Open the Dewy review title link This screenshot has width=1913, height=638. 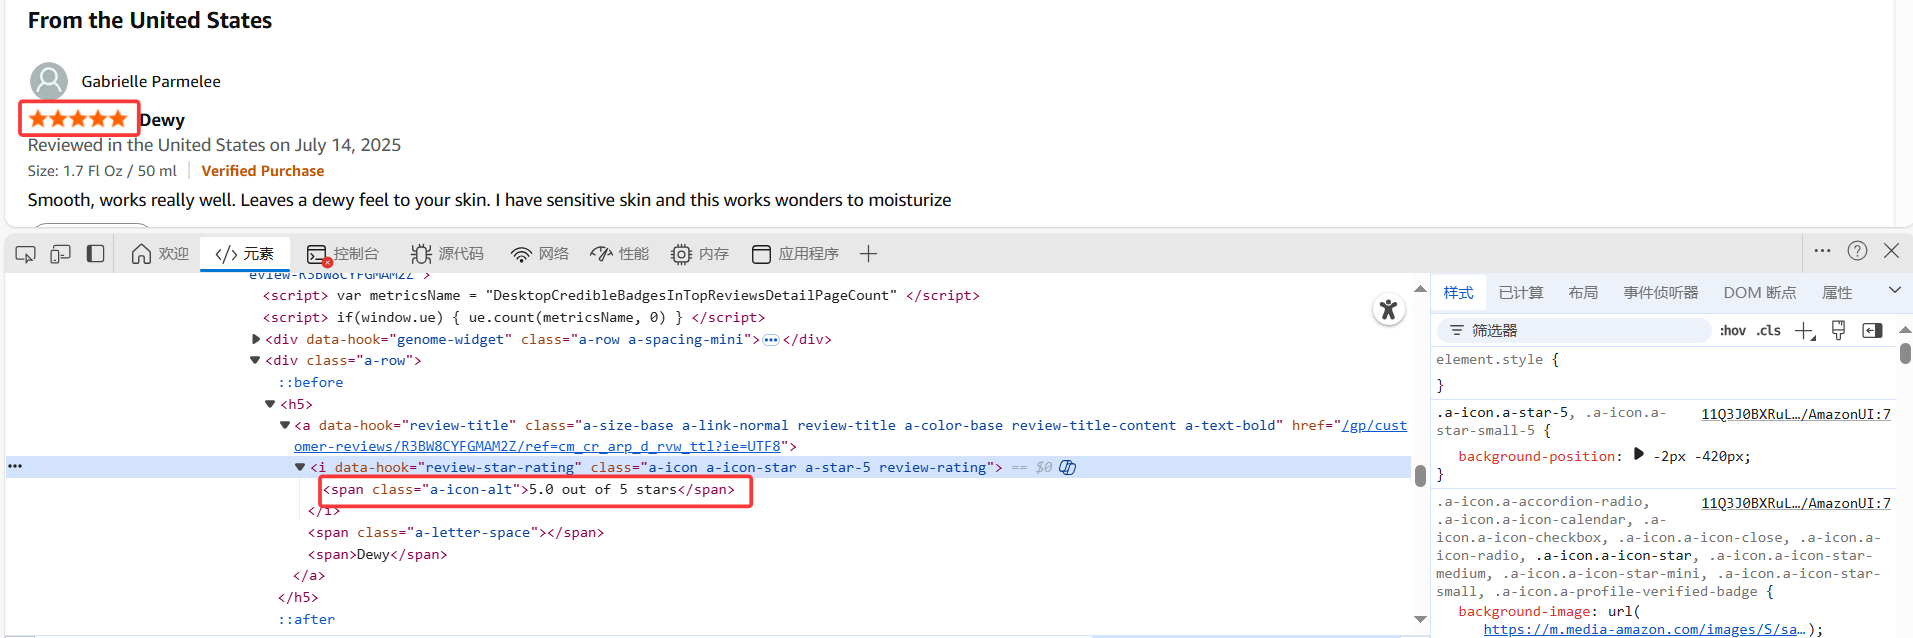[x=162, y=120]
